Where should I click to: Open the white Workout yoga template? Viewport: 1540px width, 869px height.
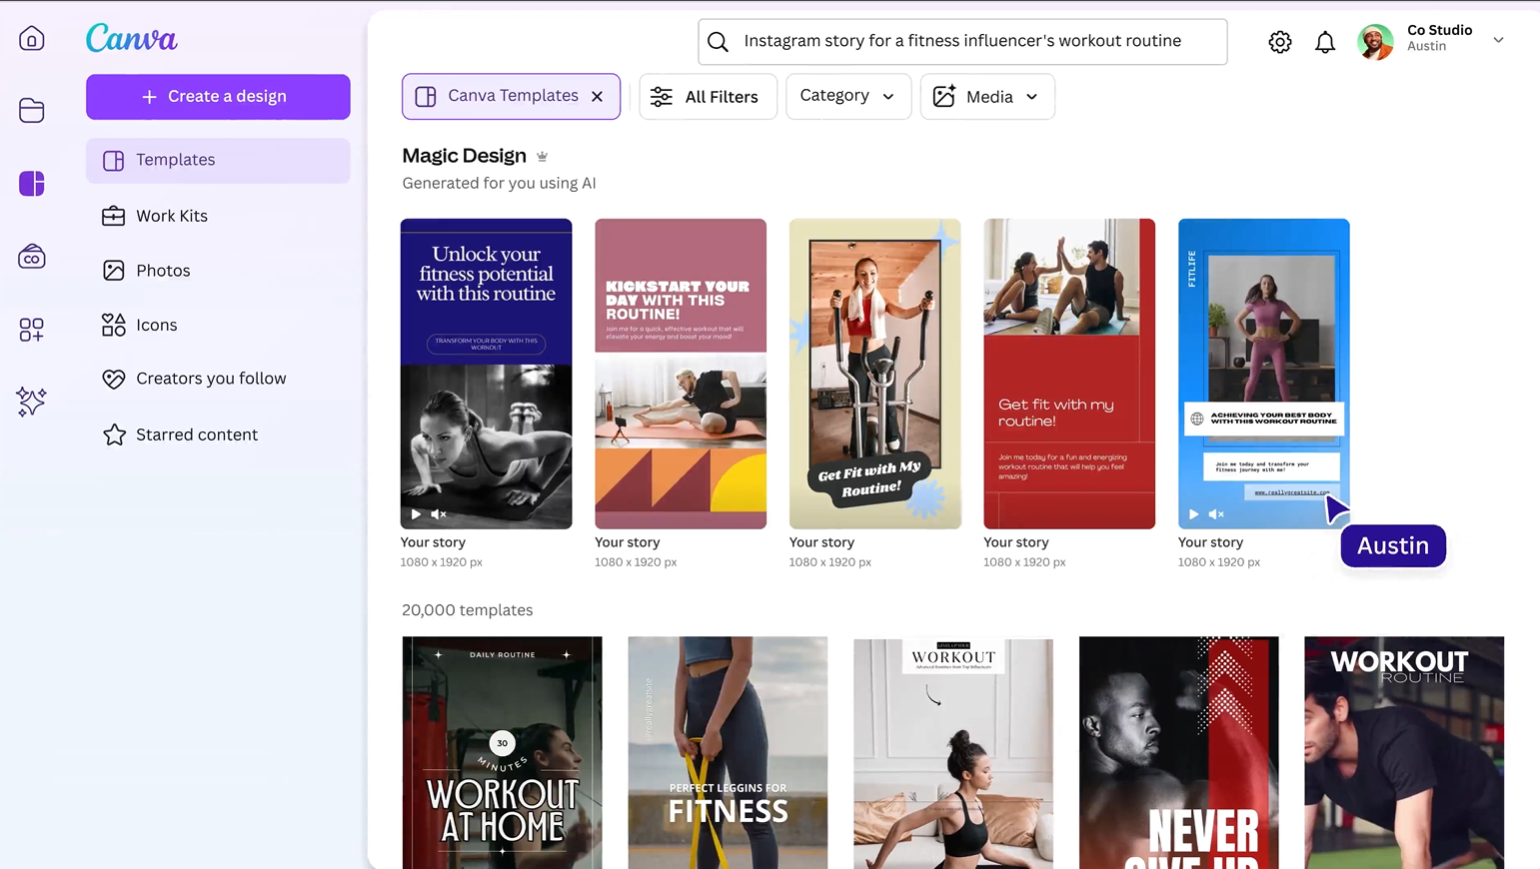point(953,753)
